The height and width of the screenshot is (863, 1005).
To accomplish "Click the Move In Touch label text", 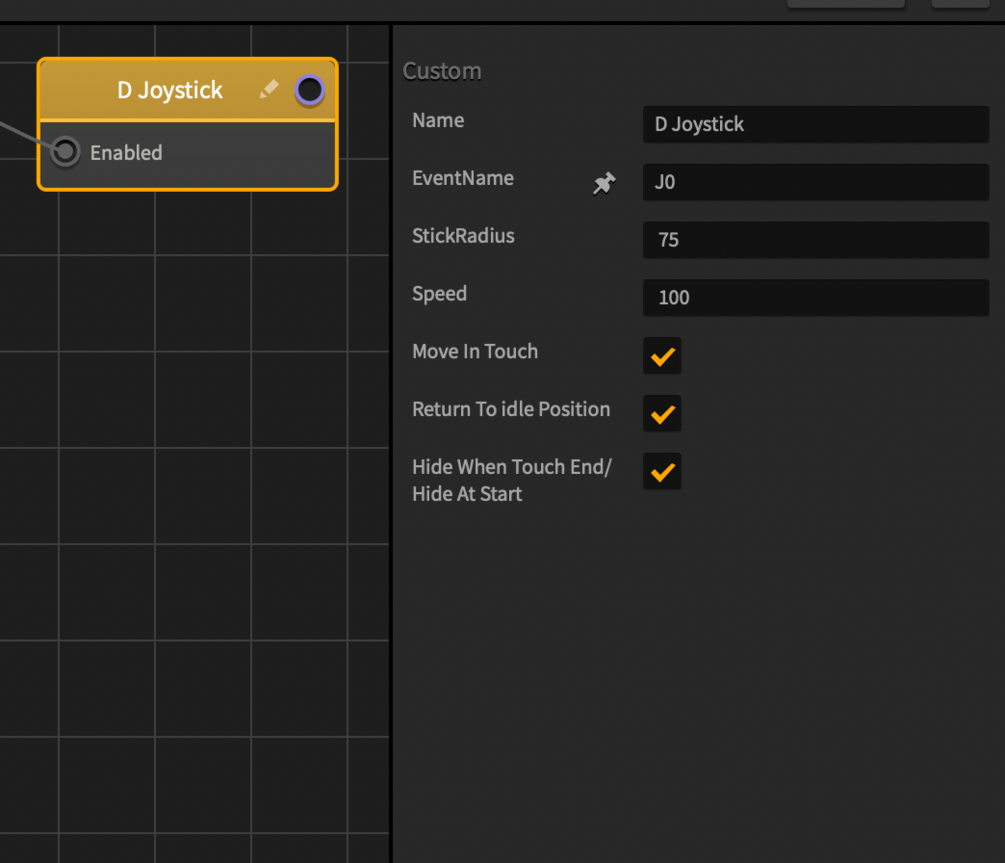I will (475, 351).
